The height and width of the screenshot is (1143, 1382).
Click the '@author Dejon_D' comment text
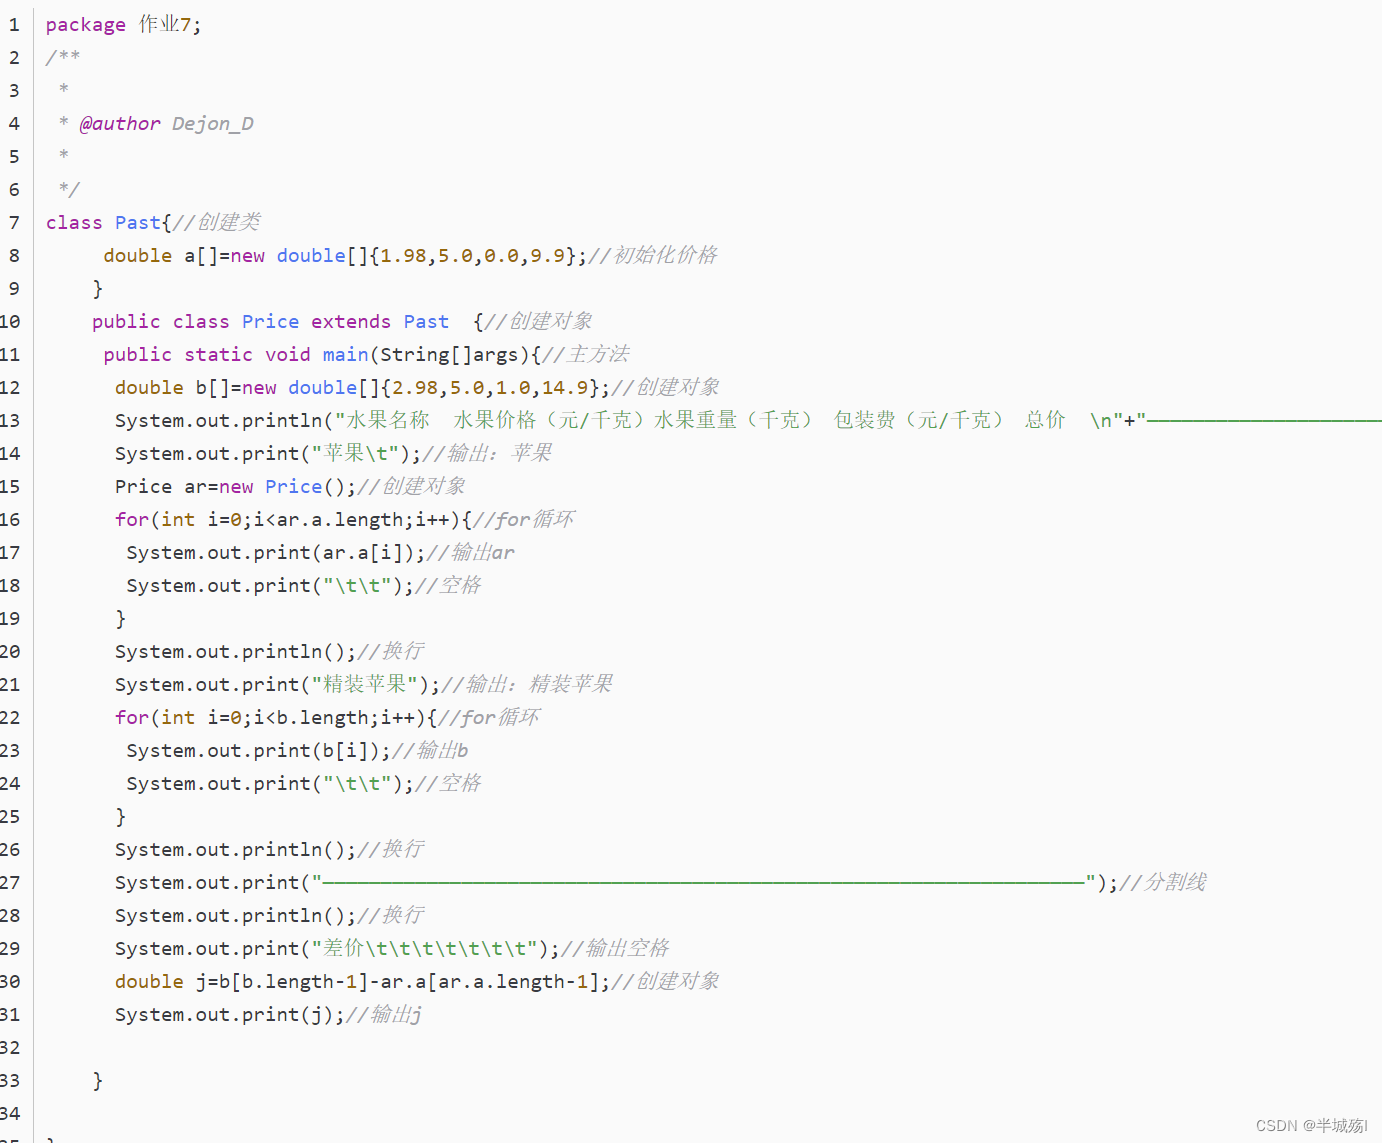click(x=166, y=123)
